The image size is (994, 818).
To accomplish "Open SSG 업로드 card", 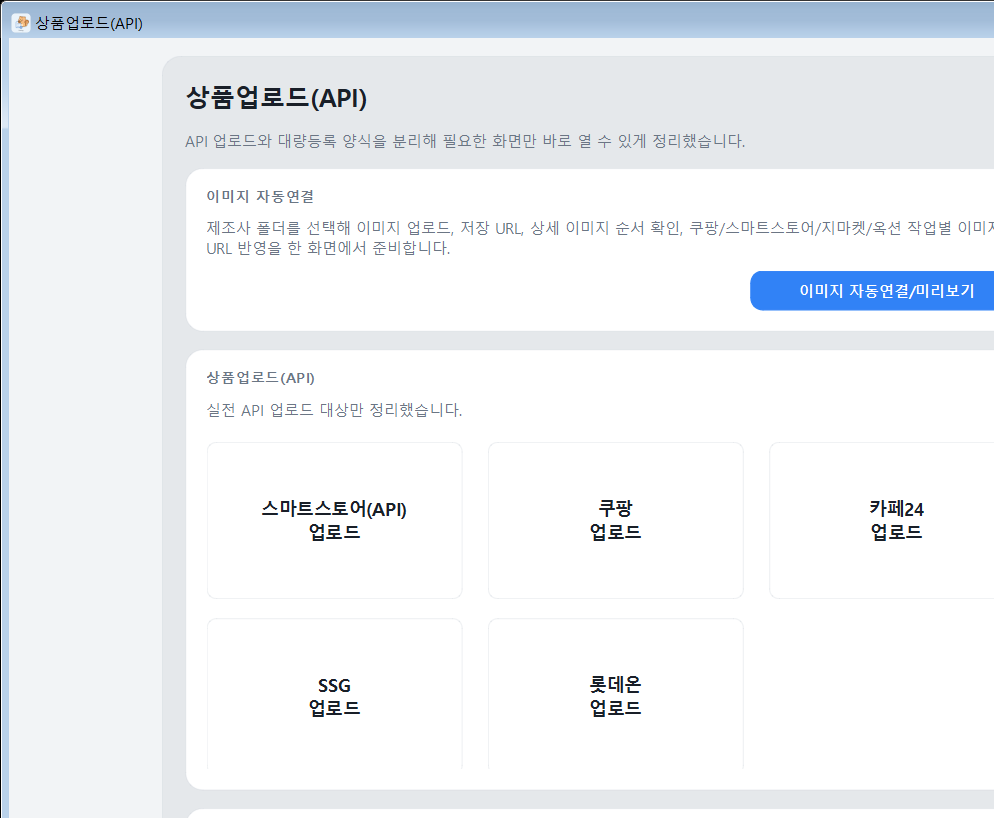I will [x=335, y=694].
